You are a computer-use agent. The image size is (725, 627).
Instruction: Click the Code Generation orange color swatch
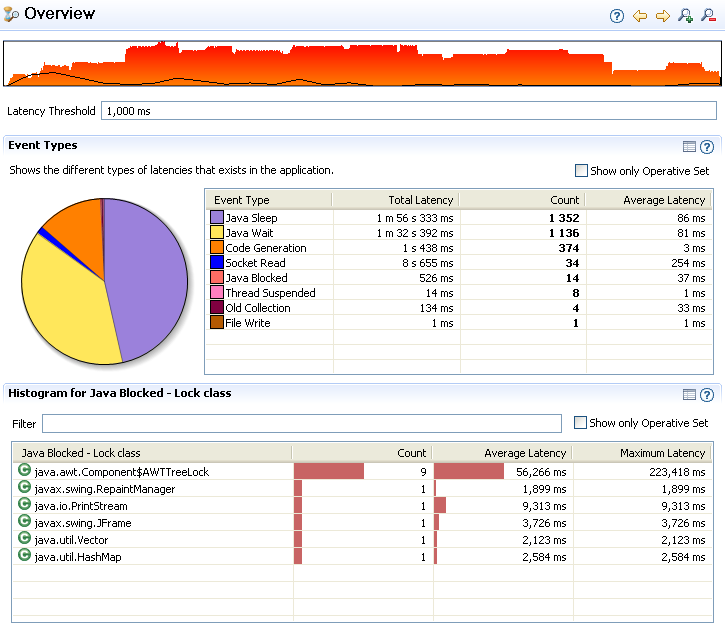(217, 247)
